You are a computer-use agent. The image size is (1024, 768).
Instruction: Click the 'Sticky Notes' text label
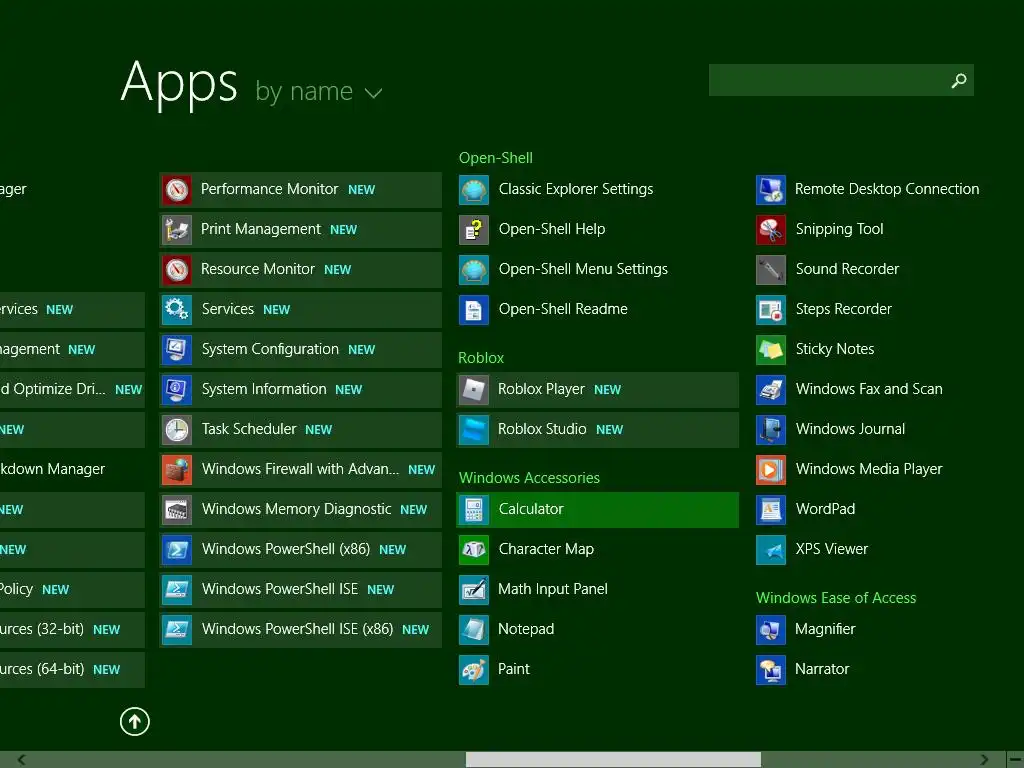[835, 349]
